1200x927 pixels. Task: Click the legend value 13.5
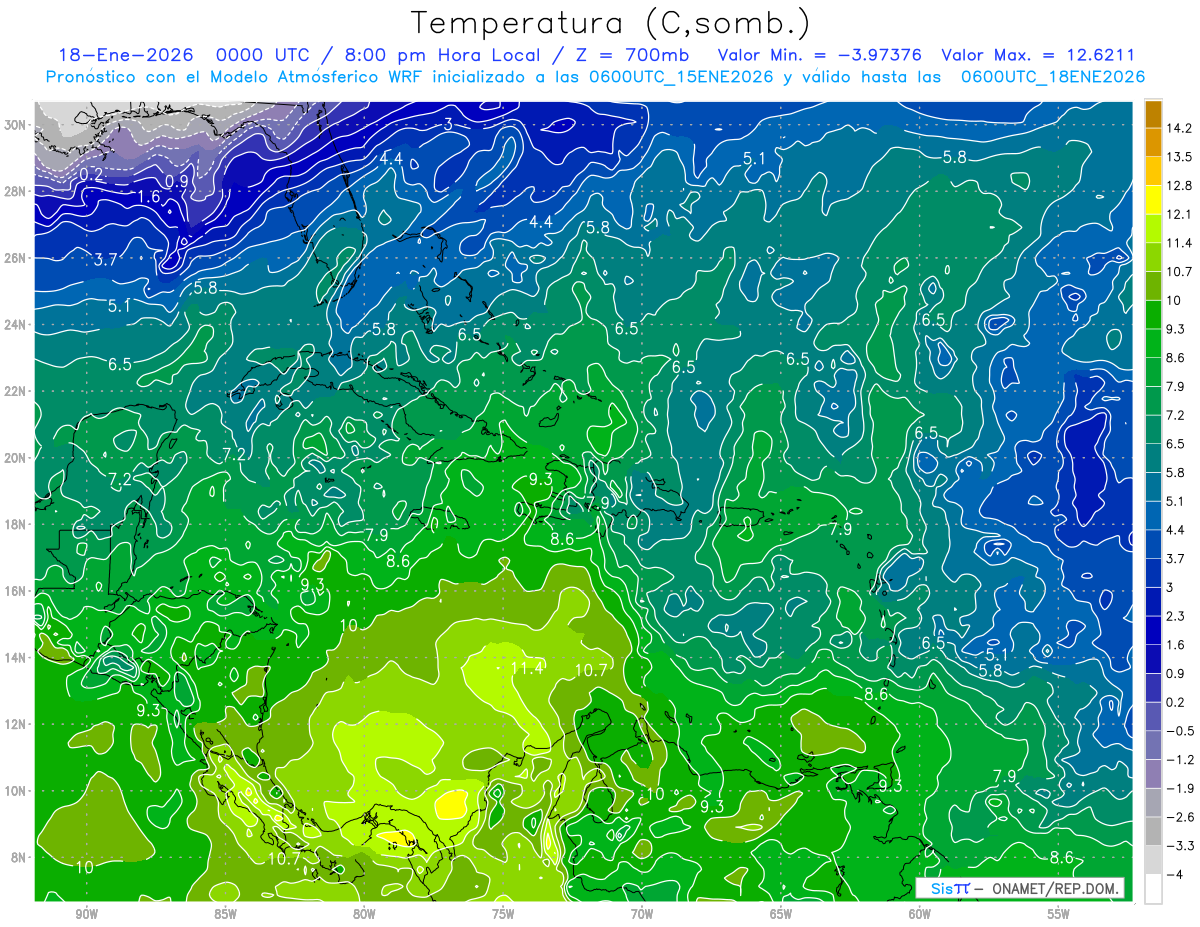[1180, 157]
